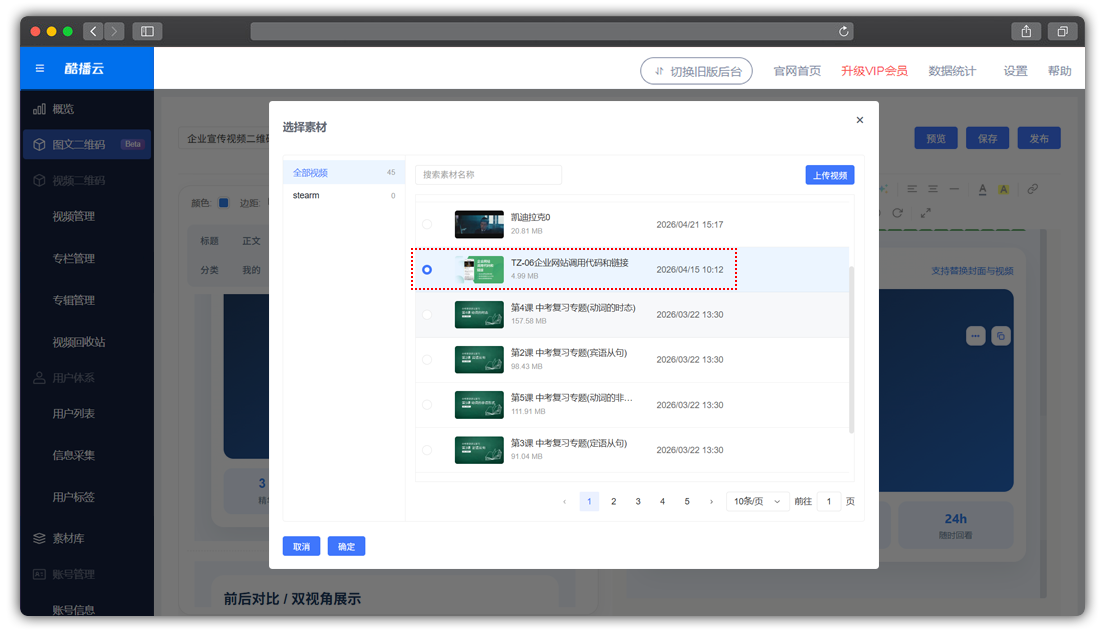Click the 上传视频 upload button

(x=829, y=175)
